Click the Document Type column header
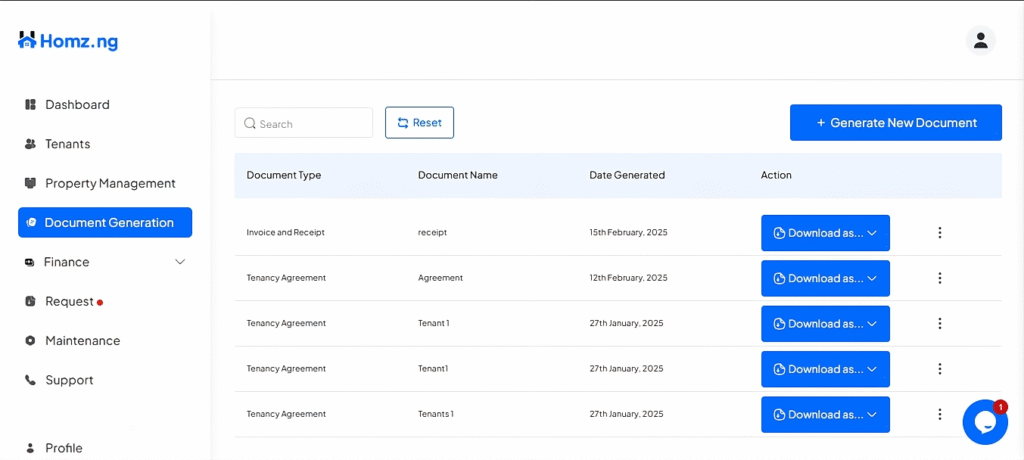Screen dimensions: 1024x460 [x=283, y=175]
